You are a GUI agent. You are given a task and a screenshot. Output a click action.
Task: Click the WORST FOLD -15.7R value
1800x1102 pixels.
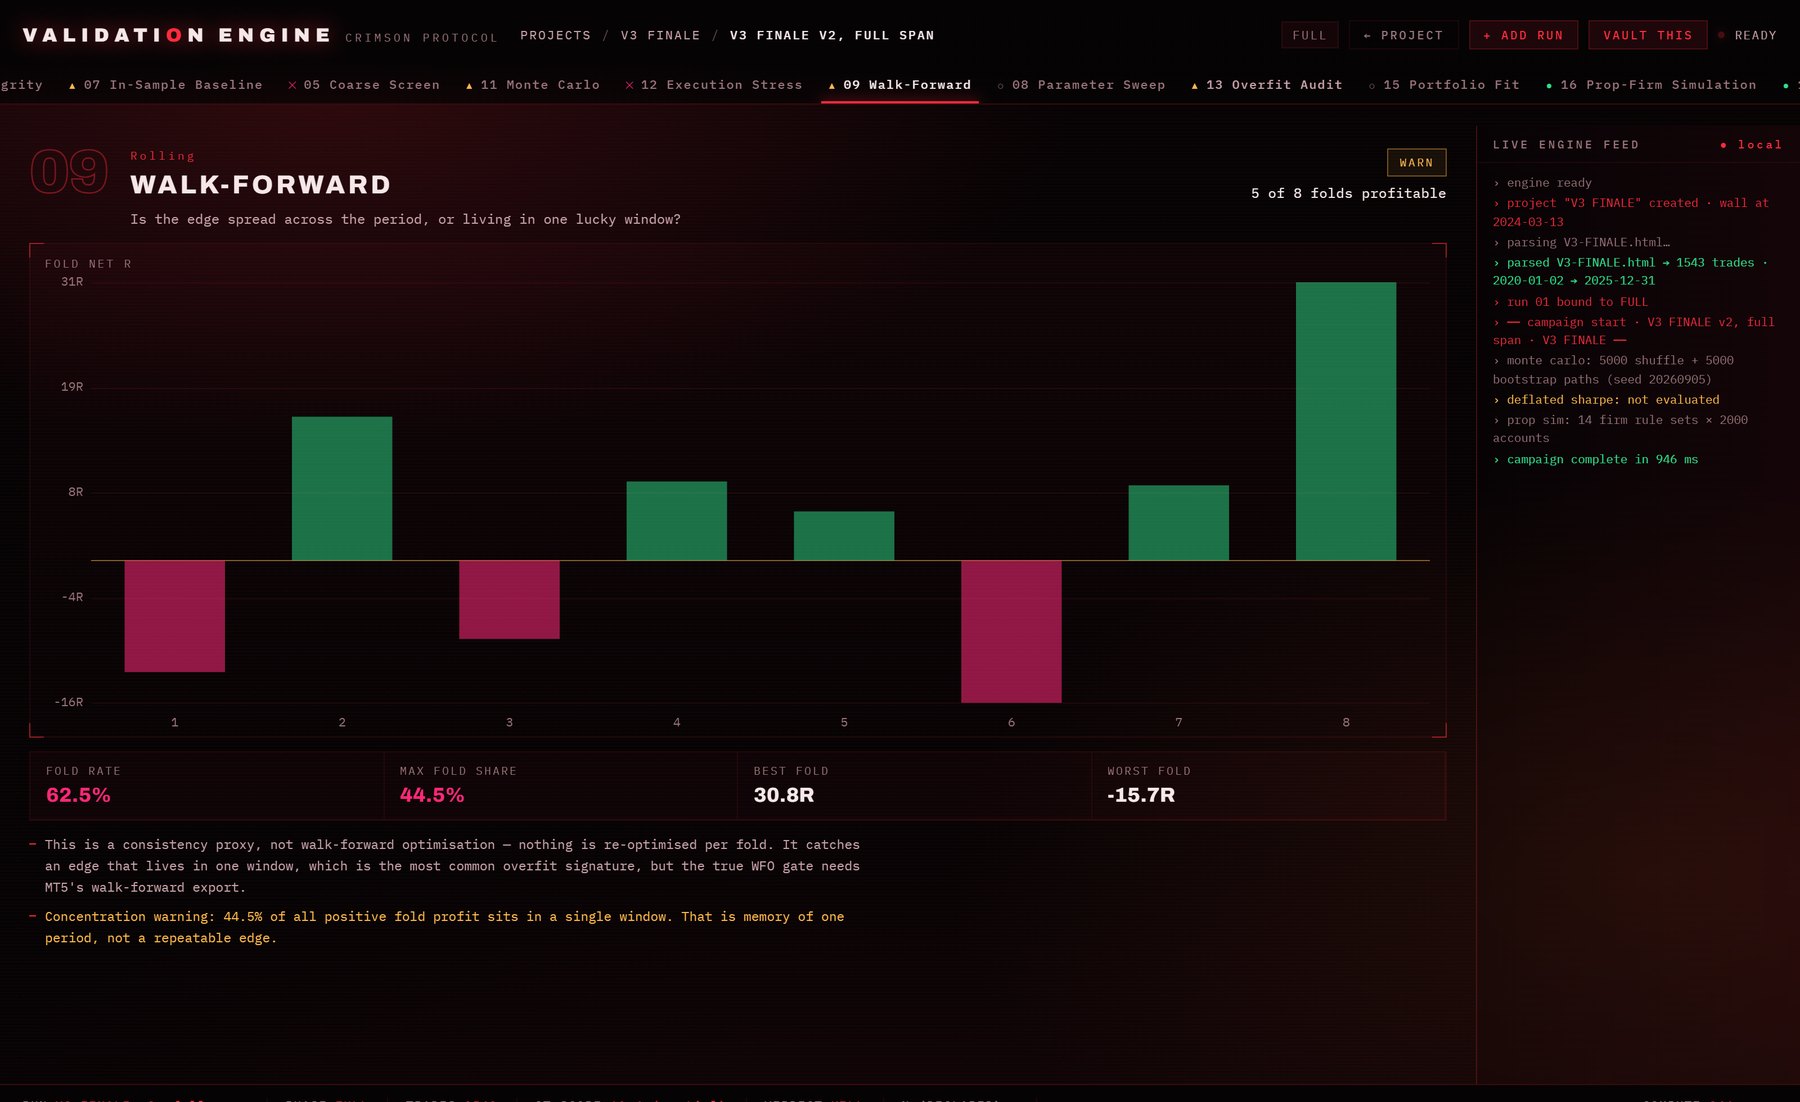[1141, 795]
